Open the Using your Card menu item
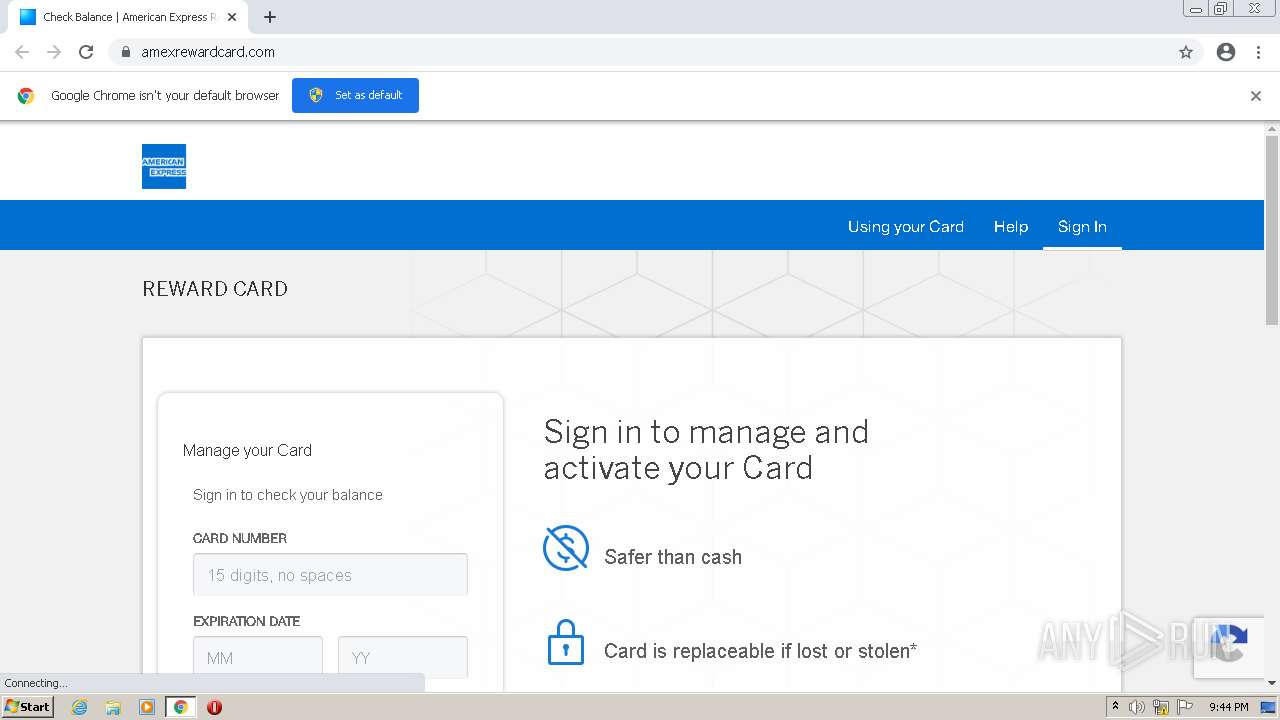This screenshot has height=720, width=1280. tap(906, 226)
